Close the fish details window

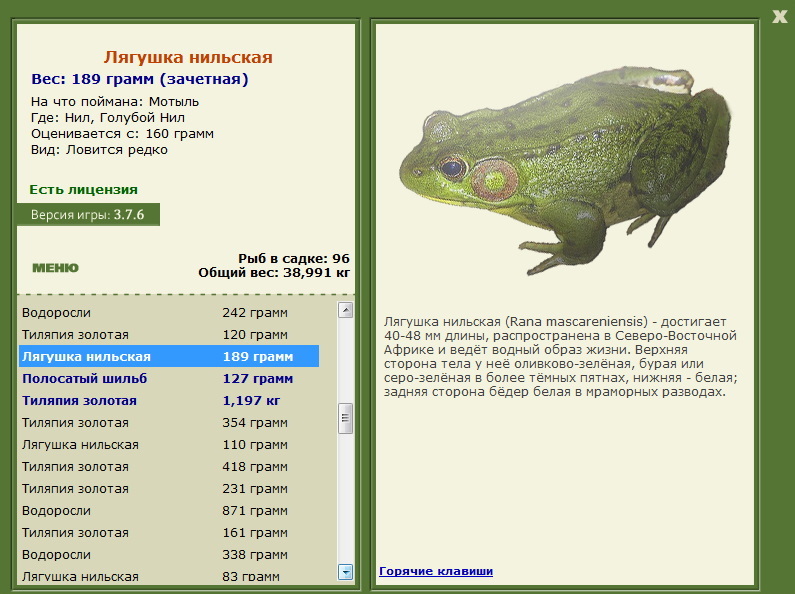pyautogui.click(x=780, y=17)
